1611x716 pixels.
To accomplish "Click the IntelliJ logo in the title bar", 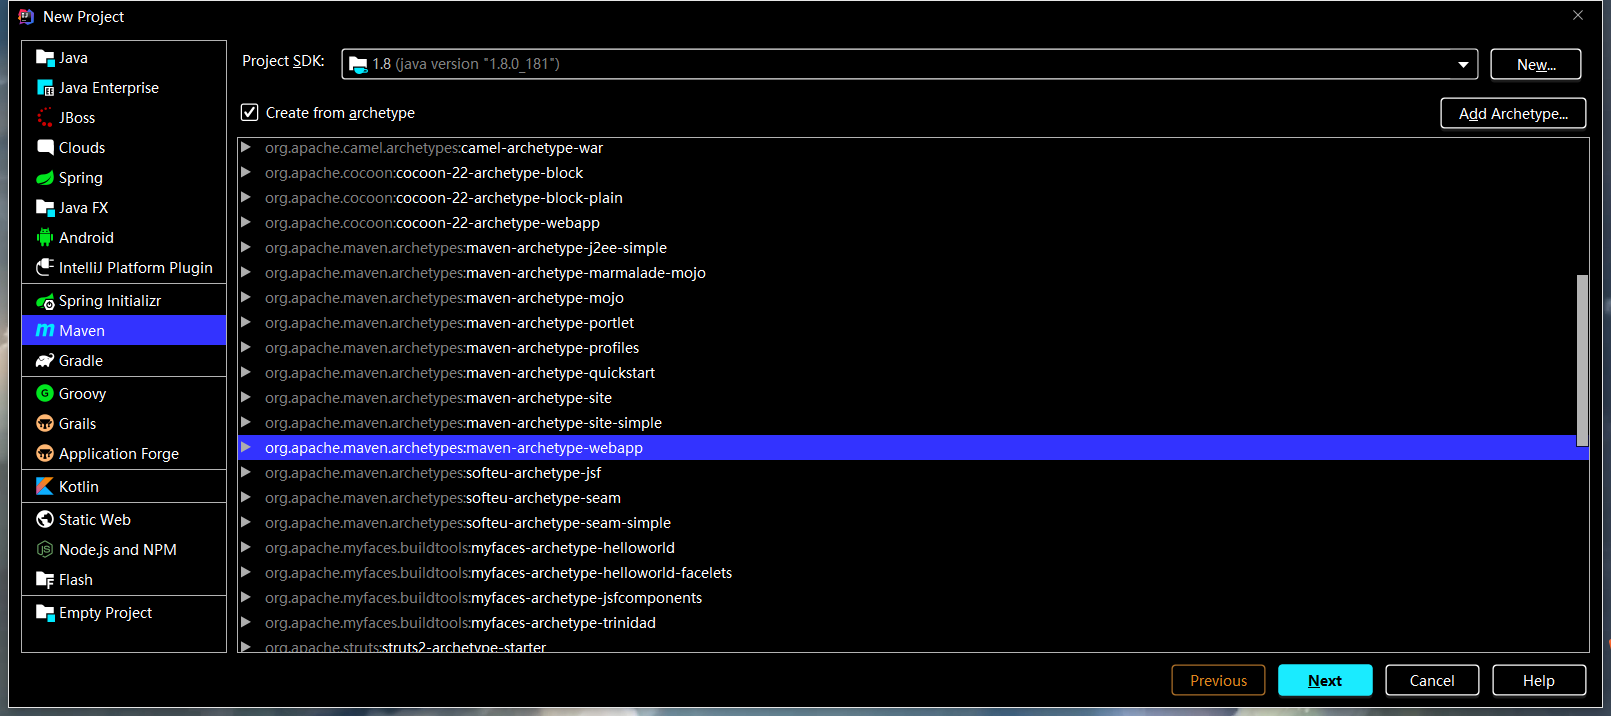I will (26, 17).
